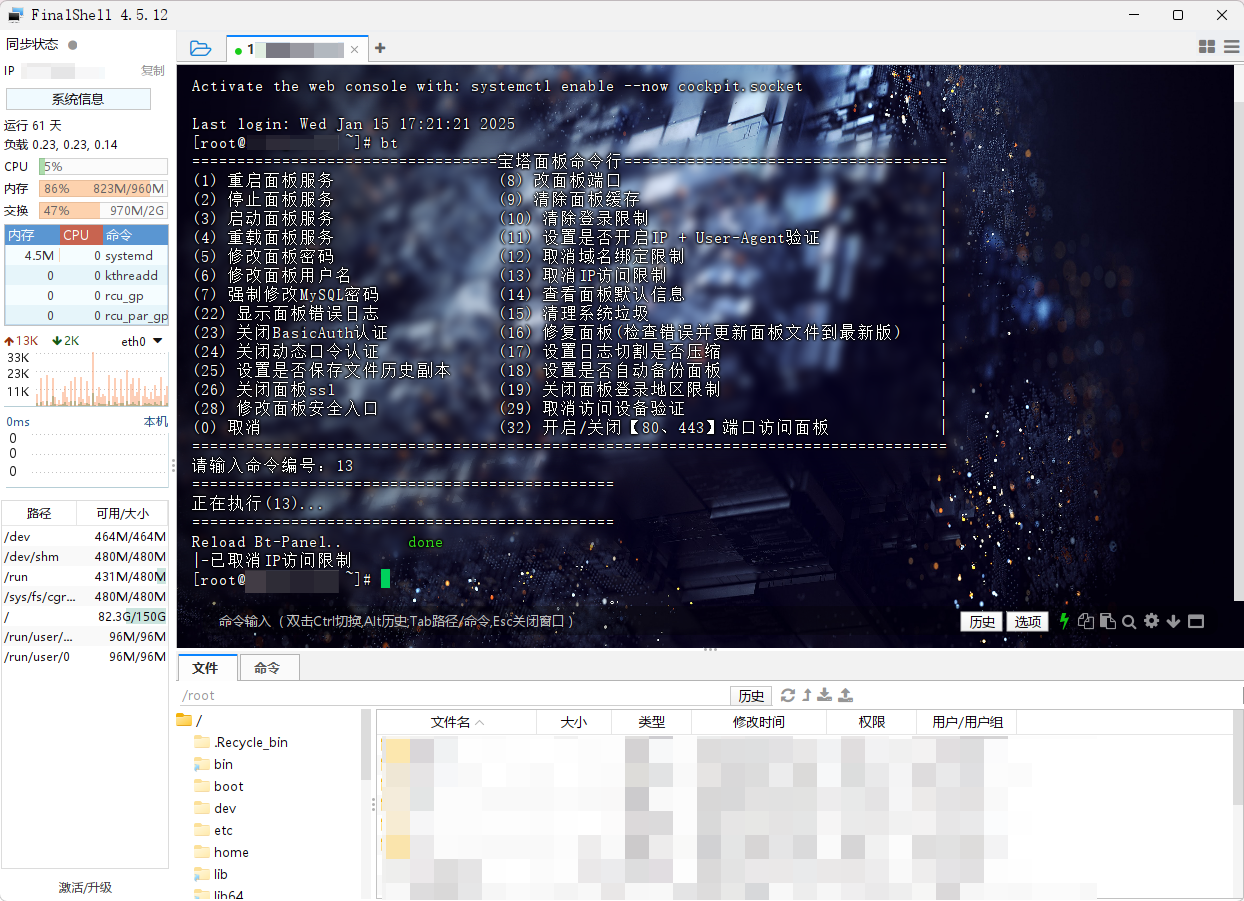Viewport: 1244px width, 901px height.
Task: Click the file panel History button
Action: (x=751, y=695)
